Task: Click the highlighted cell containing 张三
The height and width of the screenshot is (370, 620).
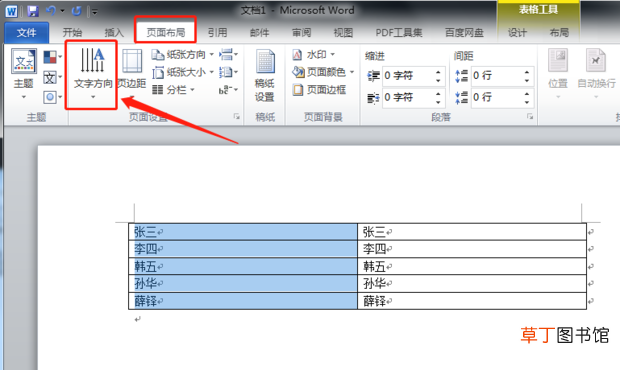Action: click(x=243, y=232)
